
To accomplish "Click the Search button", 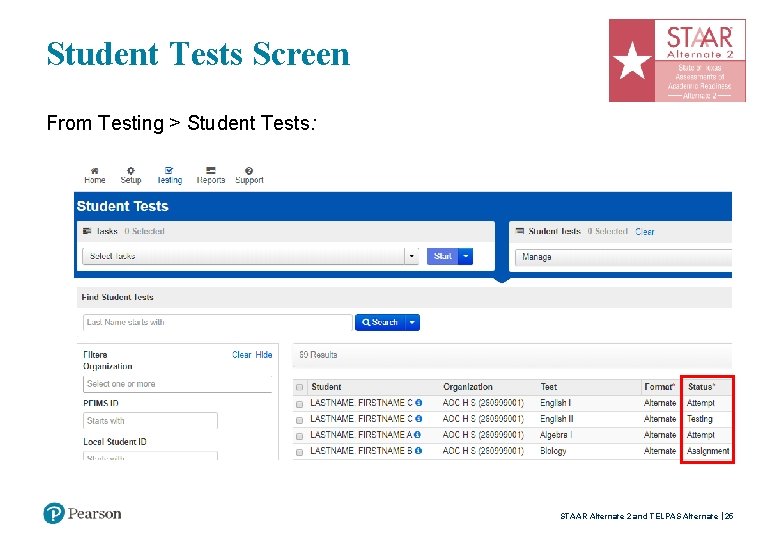I will pyautogui.click(x=381, y=322).
